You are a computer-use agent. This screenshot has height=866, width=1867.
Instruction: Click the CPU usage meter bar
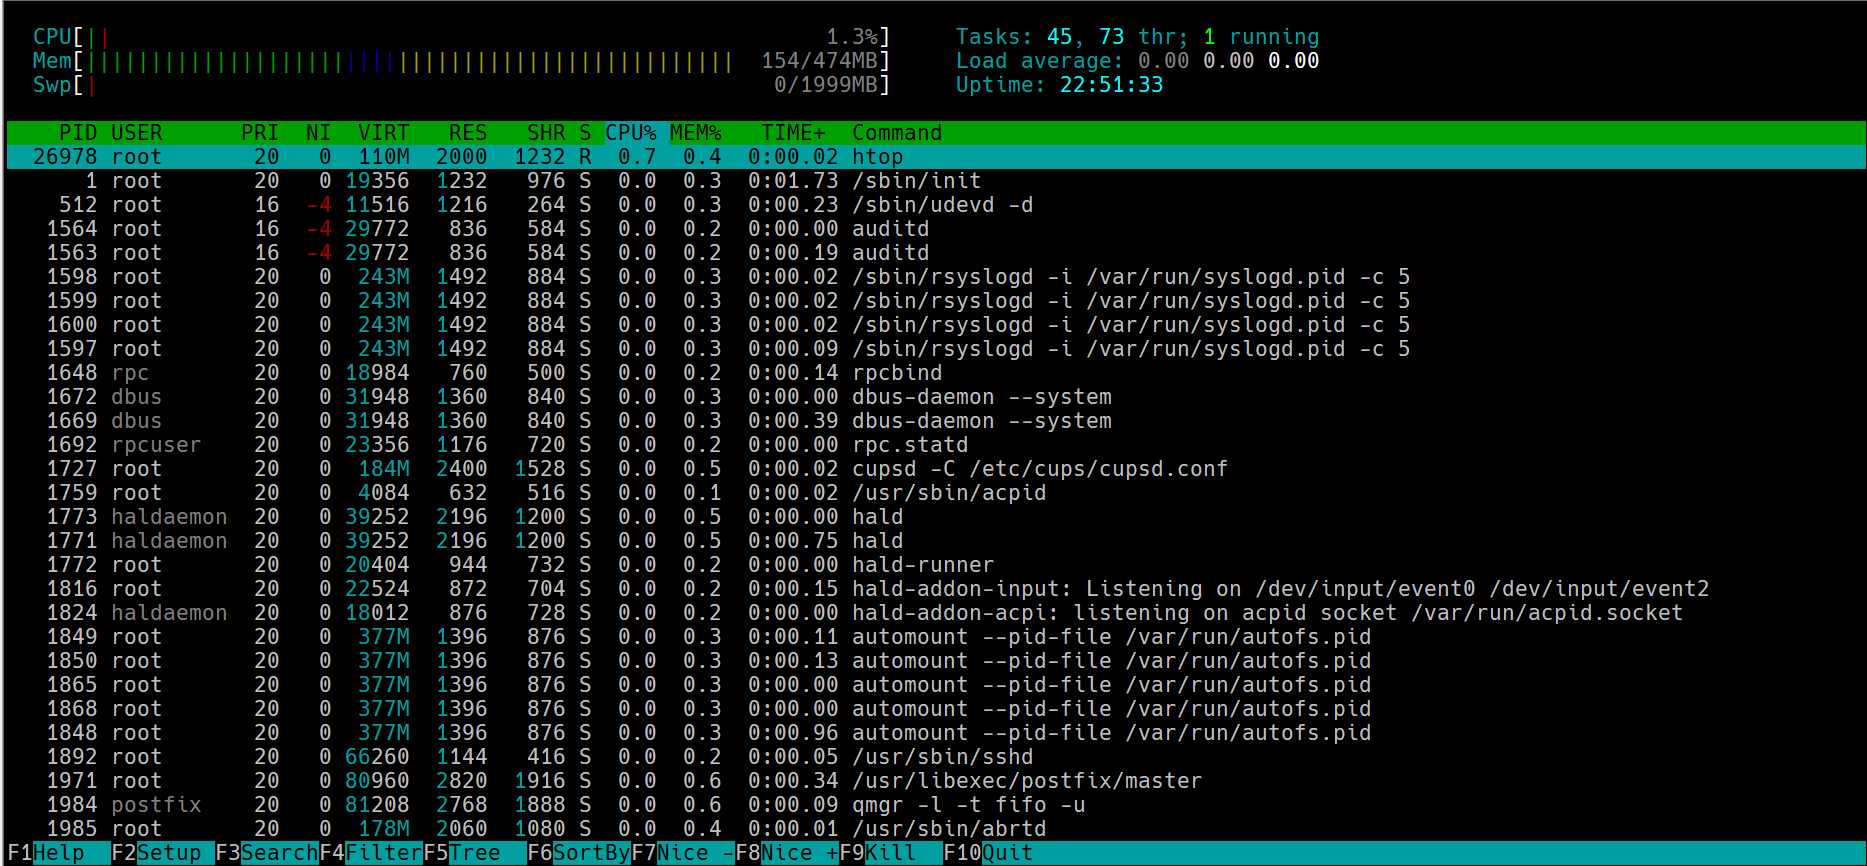(x=461, y=37)
